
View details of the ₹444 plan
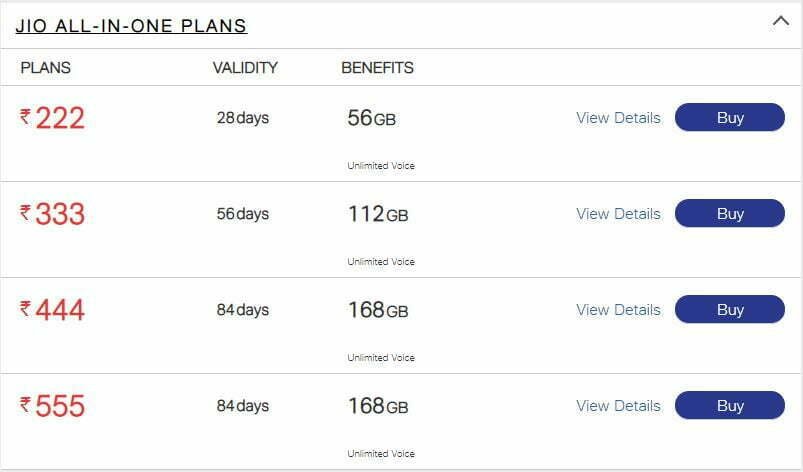point(618,310)
